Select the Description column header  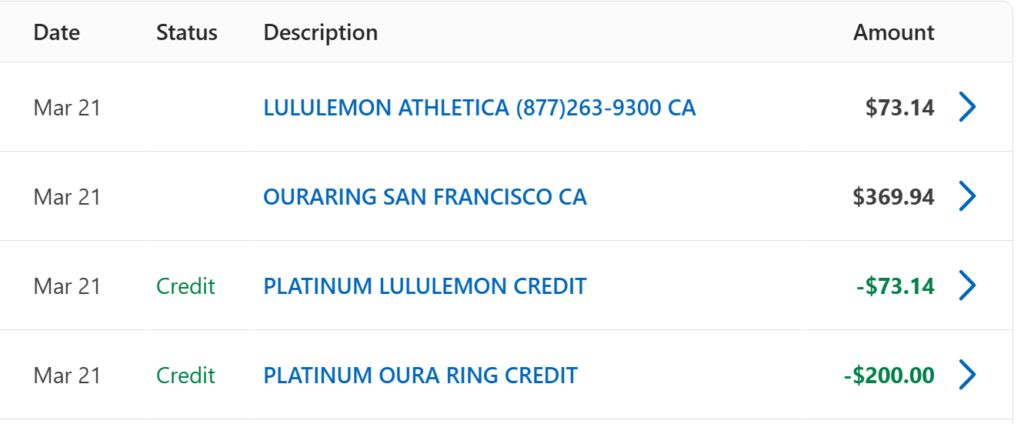[320, 32]
